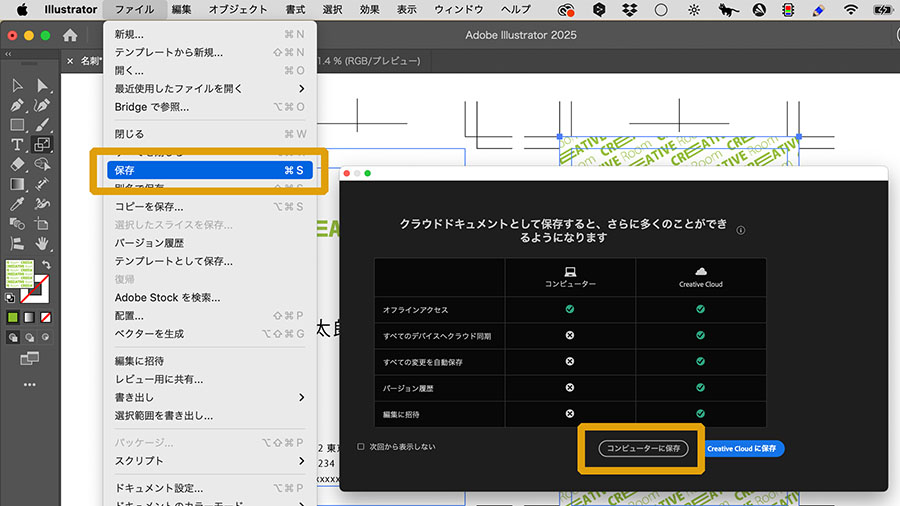Select the Eyedropper tool
Viewport: 900px width, 506px height.
pyautogui.click(x=17, y=204)
